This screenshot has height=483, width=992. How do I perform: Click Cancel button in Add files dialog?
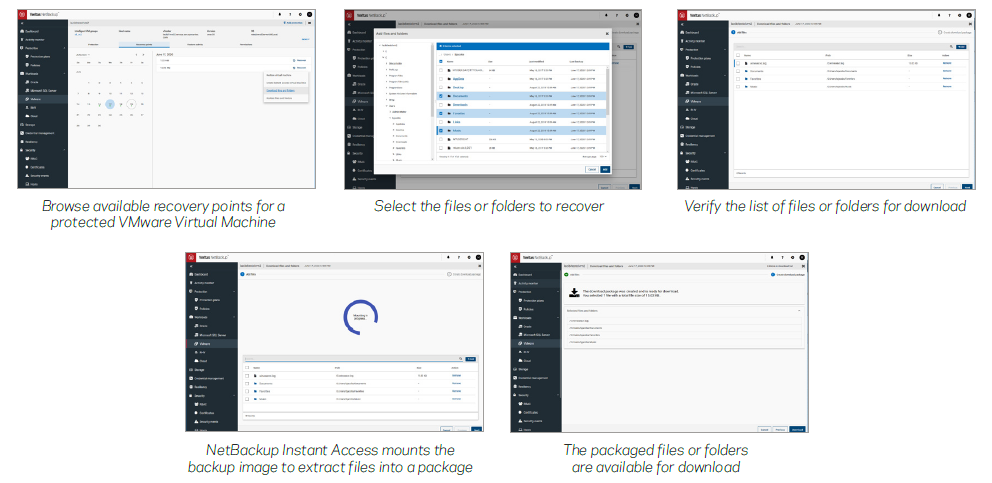[x=592, y=170]
